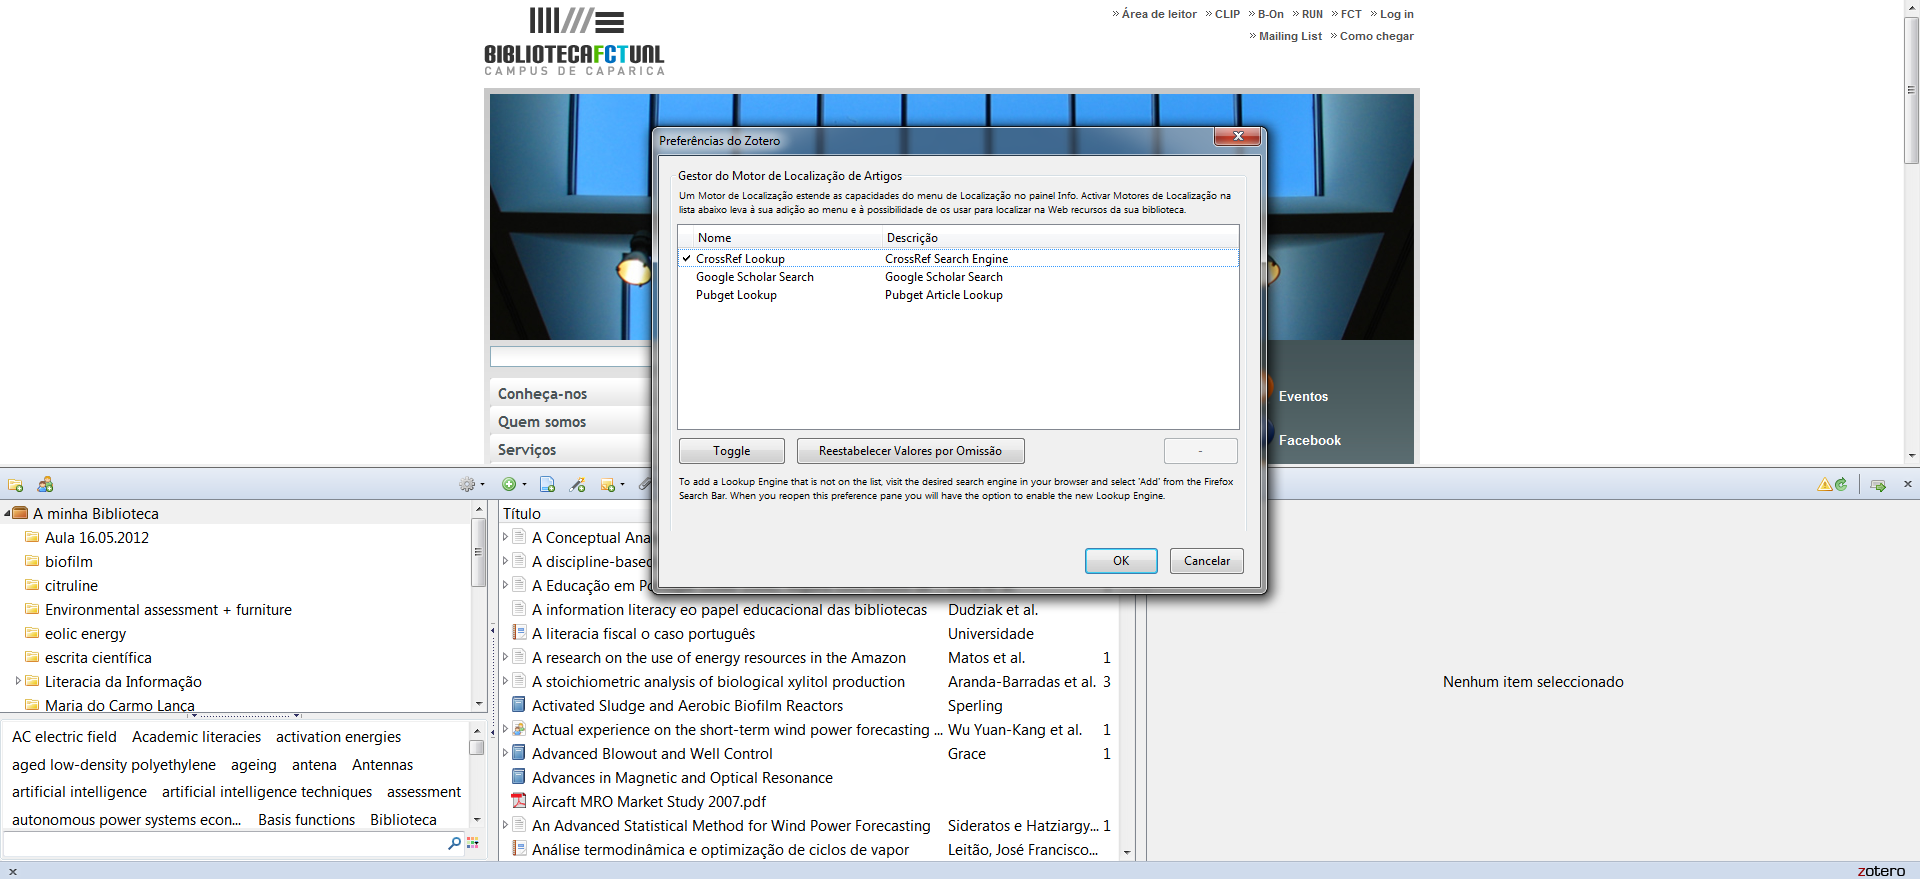
Task: Click the tag selector magnifier icon
Action: [x=455, y=844]
